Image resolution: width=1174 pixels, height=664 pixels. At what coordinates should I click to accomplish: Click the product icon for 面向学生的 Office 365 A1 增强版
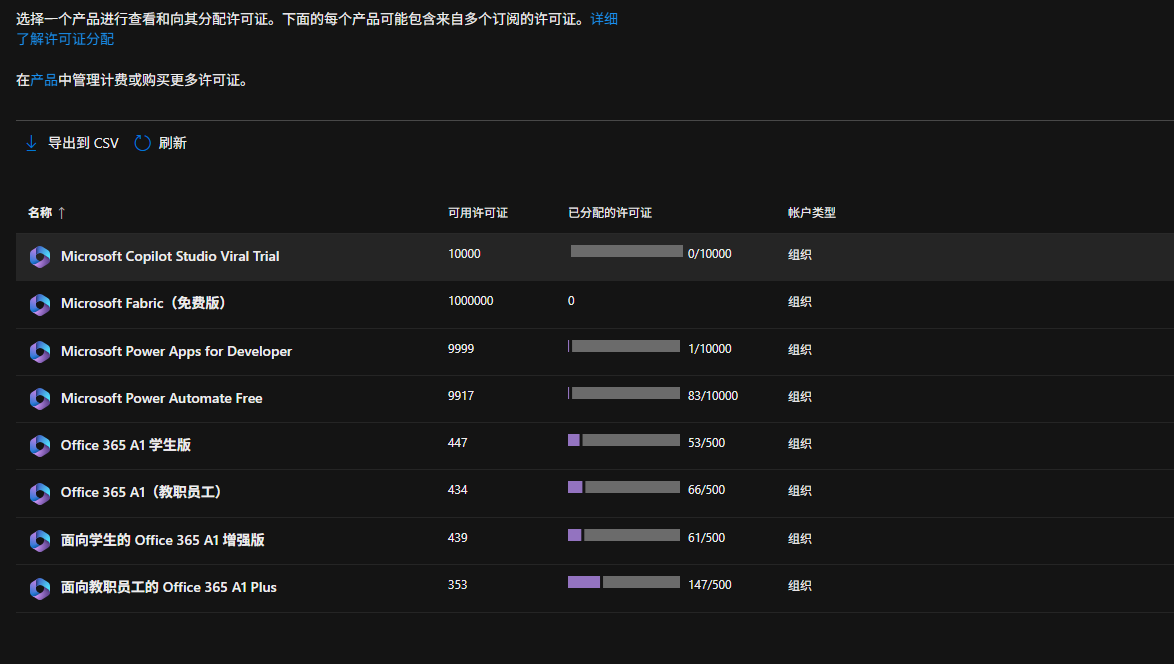[x=40, y=540]
